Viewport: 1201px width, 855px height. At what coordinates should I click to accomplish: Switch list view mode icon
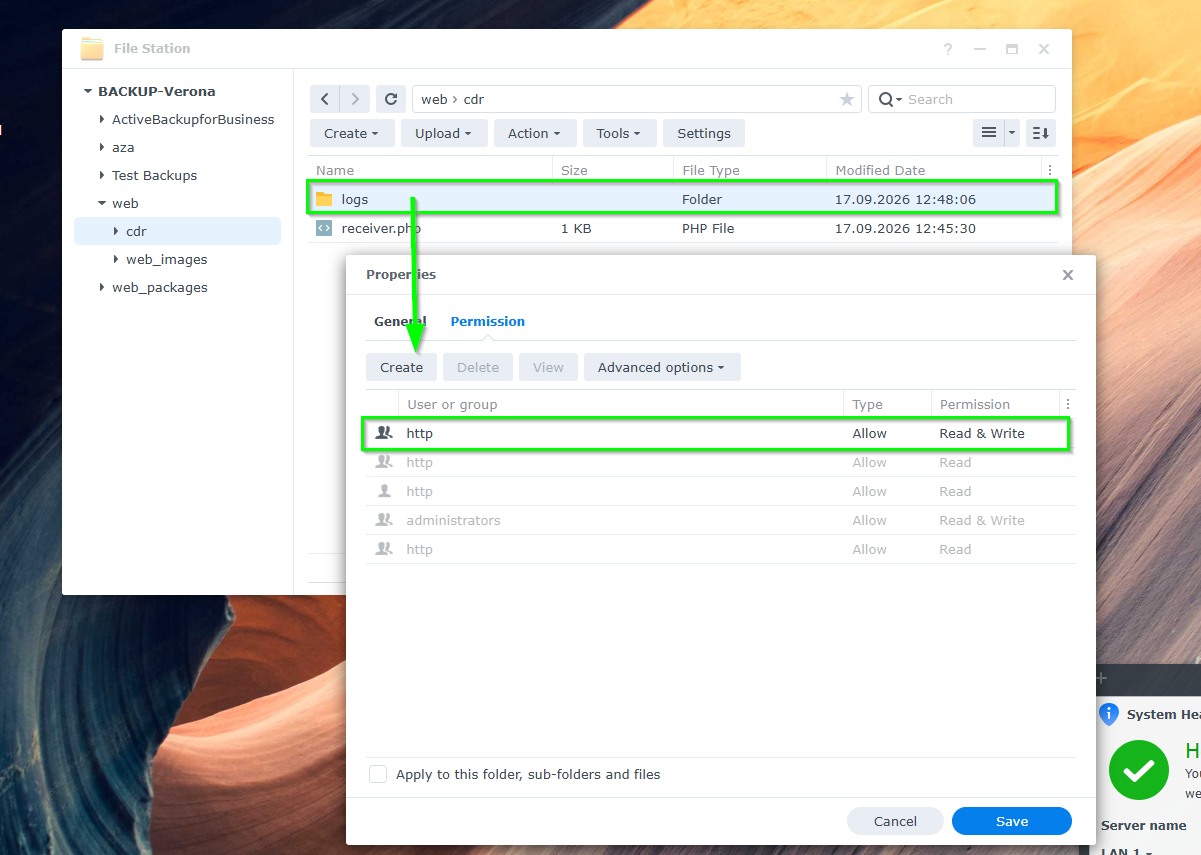coord(988,133)
